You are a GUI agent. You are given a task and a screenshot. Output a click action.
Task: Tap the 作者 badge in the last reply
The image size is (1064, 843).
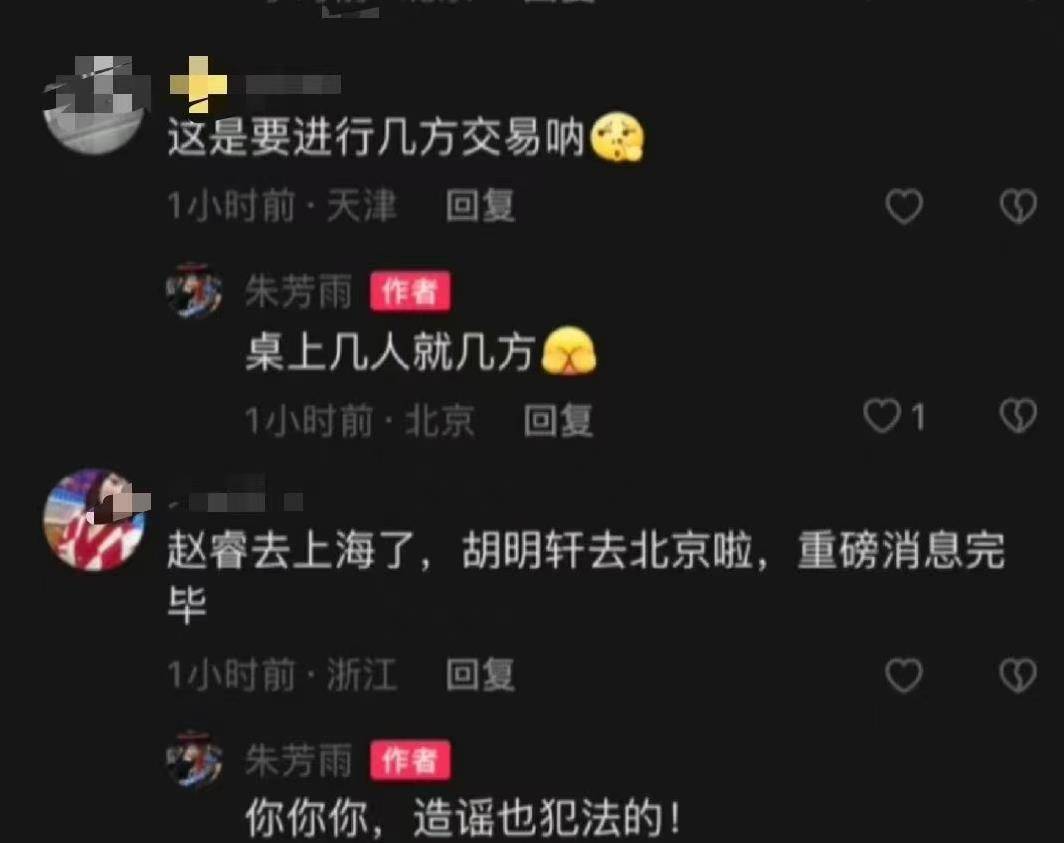(x=410, y=760)
